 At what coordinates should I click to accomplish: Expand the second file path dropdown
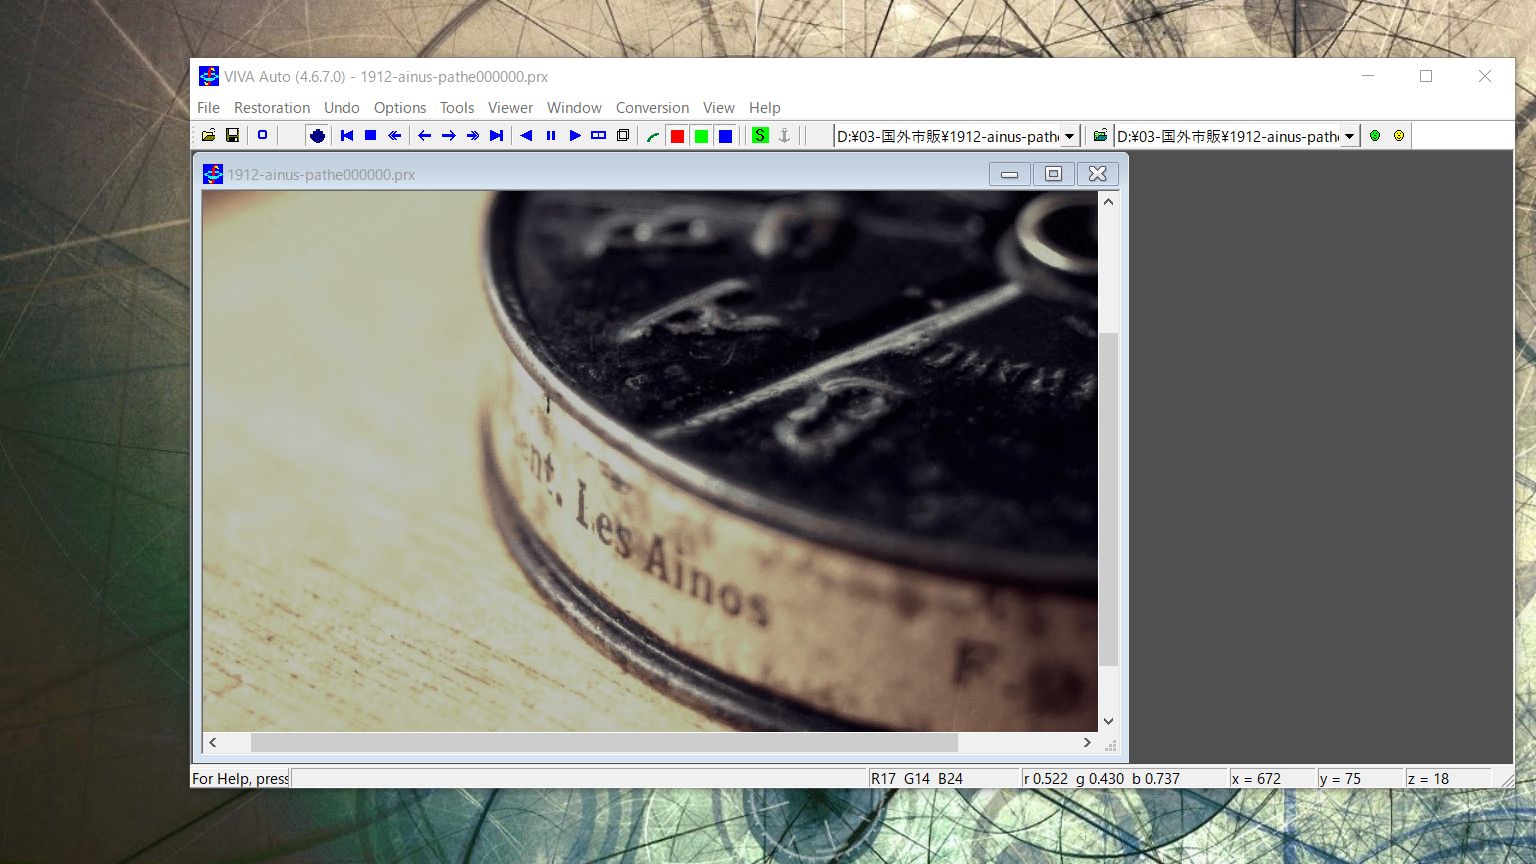[x=1349, y=136]
